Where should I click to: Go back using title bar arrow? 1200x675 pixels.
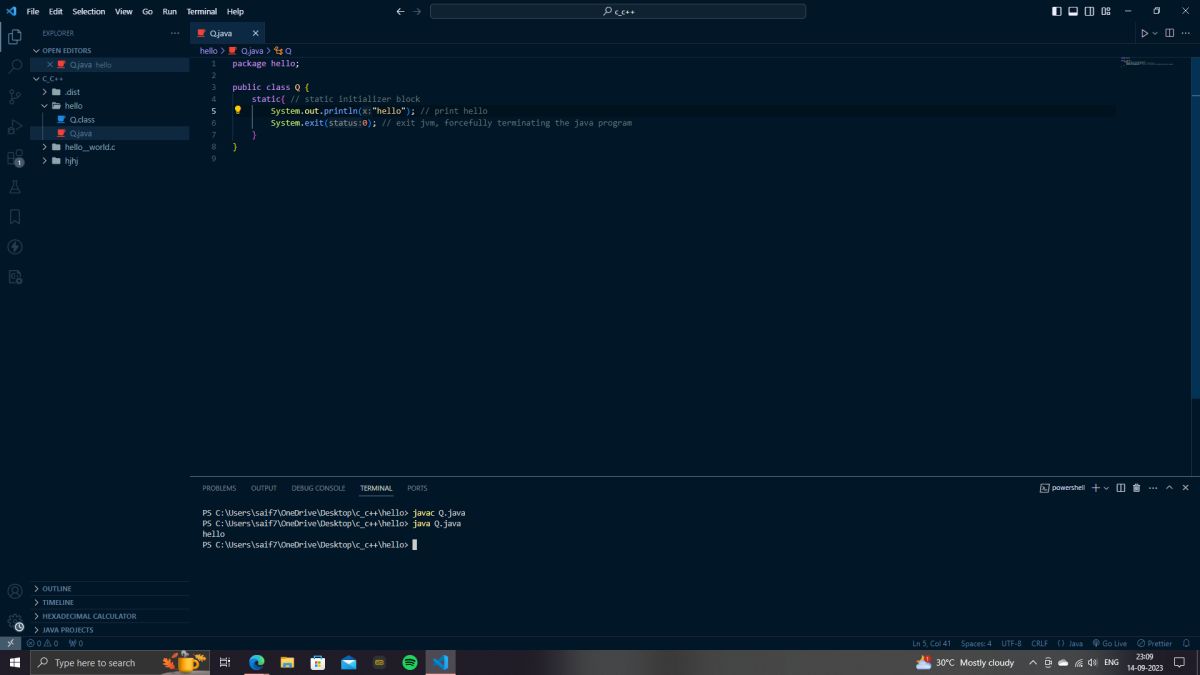(401, 11)
